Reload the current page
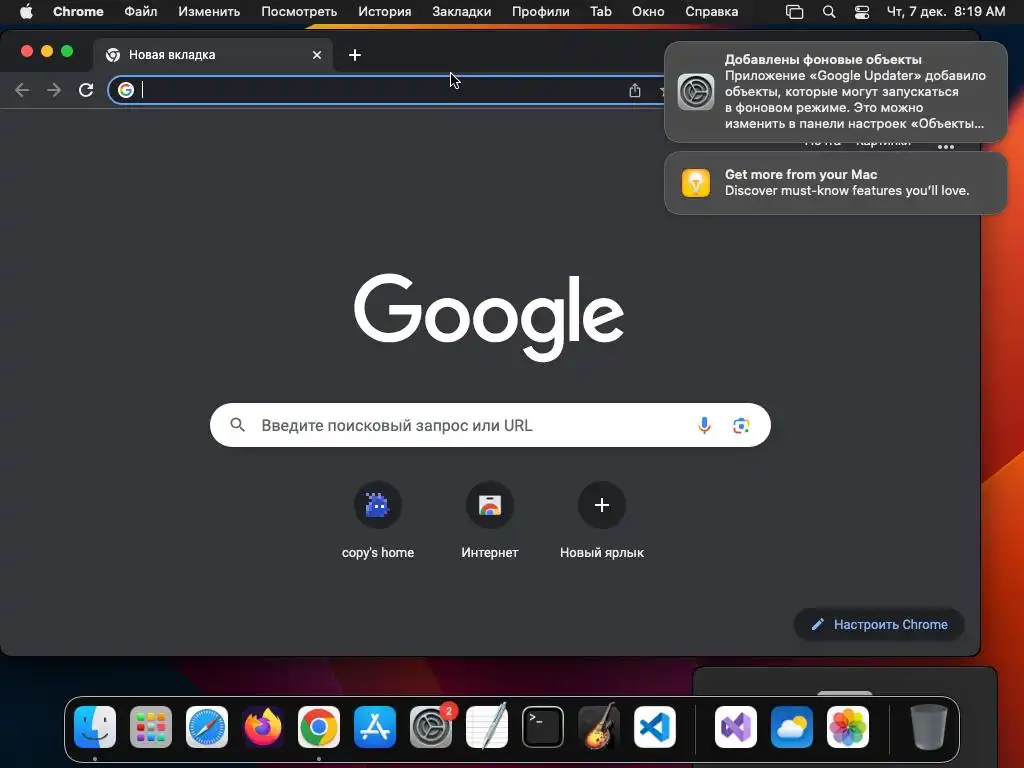 coord(86,90)
